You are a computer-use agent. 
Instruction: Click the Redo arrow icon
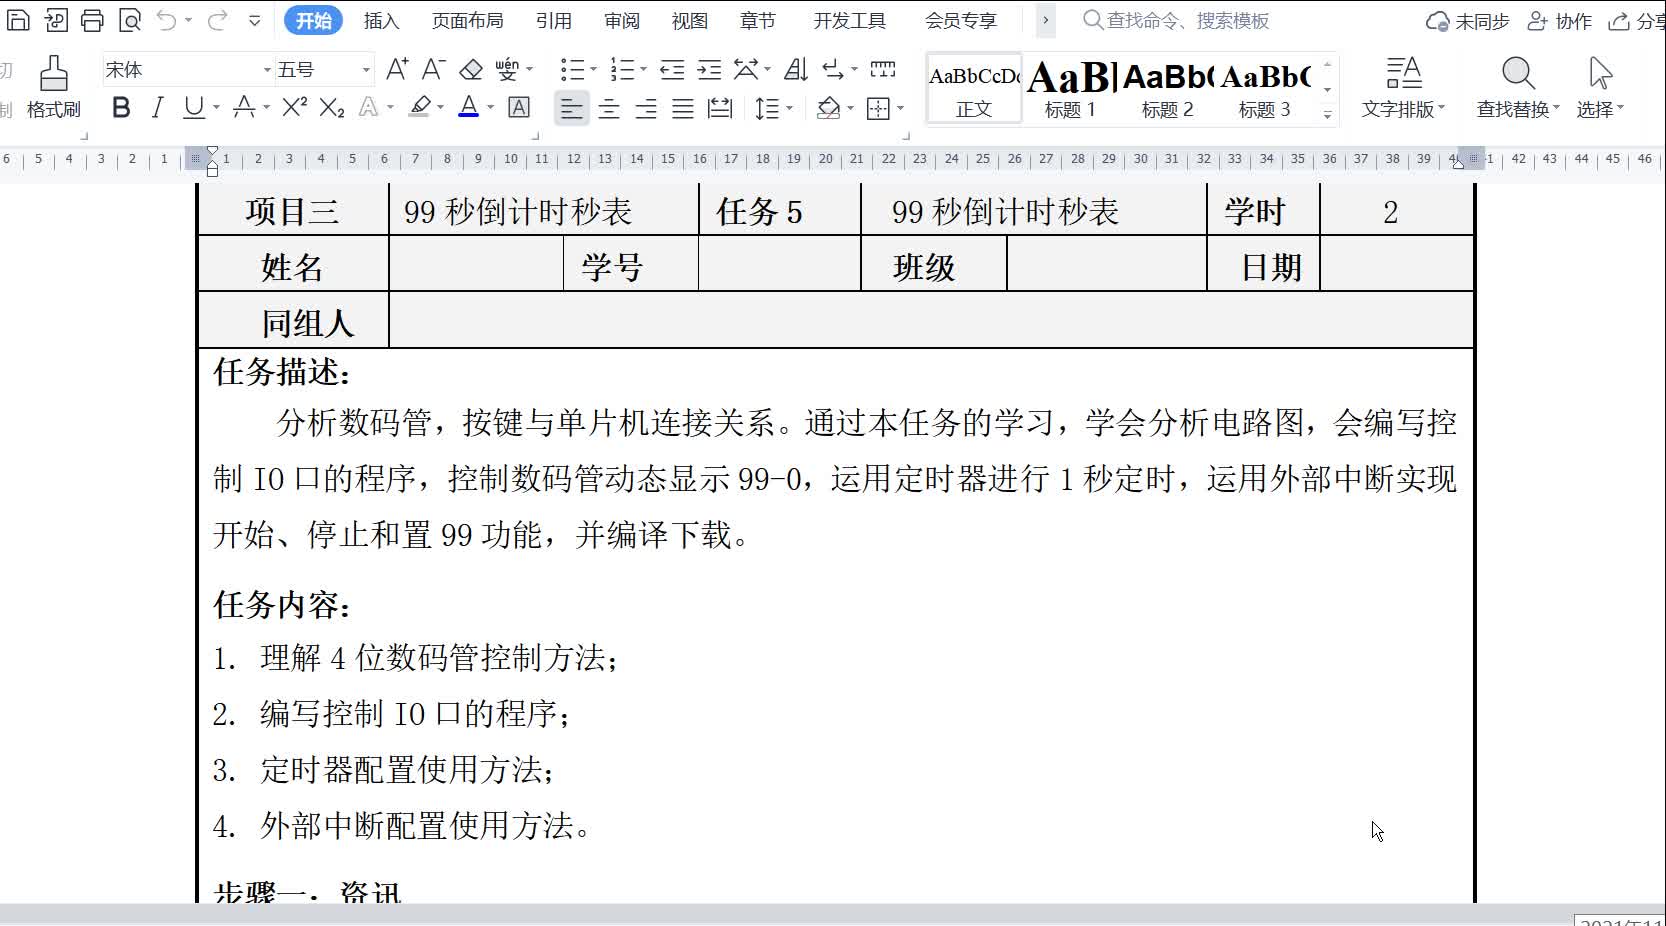click(217, 20)
